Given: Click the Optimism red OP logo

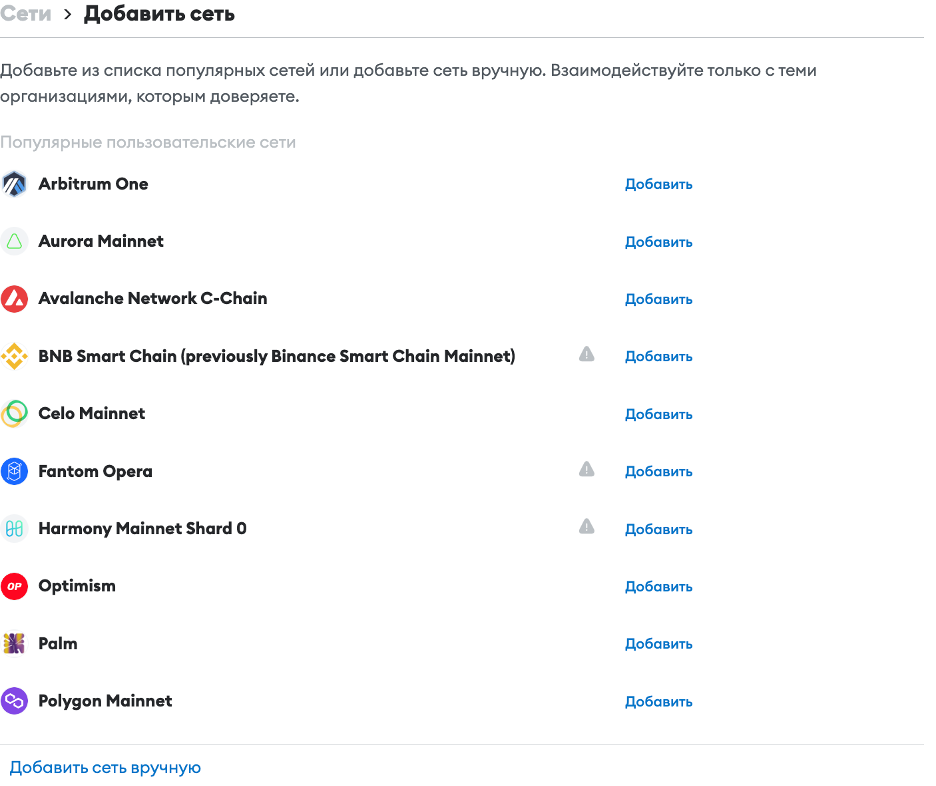Looking at the screenshot, I should coord(14,586).
